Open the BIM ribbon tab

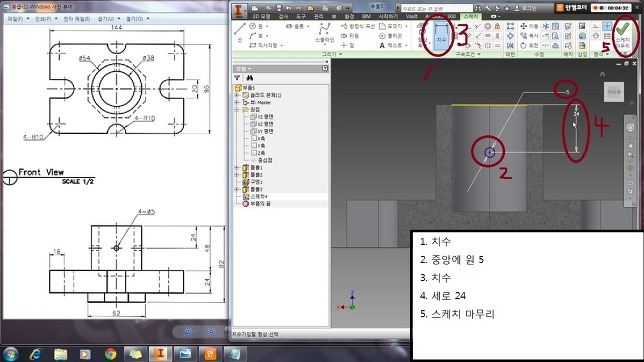pos(366,16)
